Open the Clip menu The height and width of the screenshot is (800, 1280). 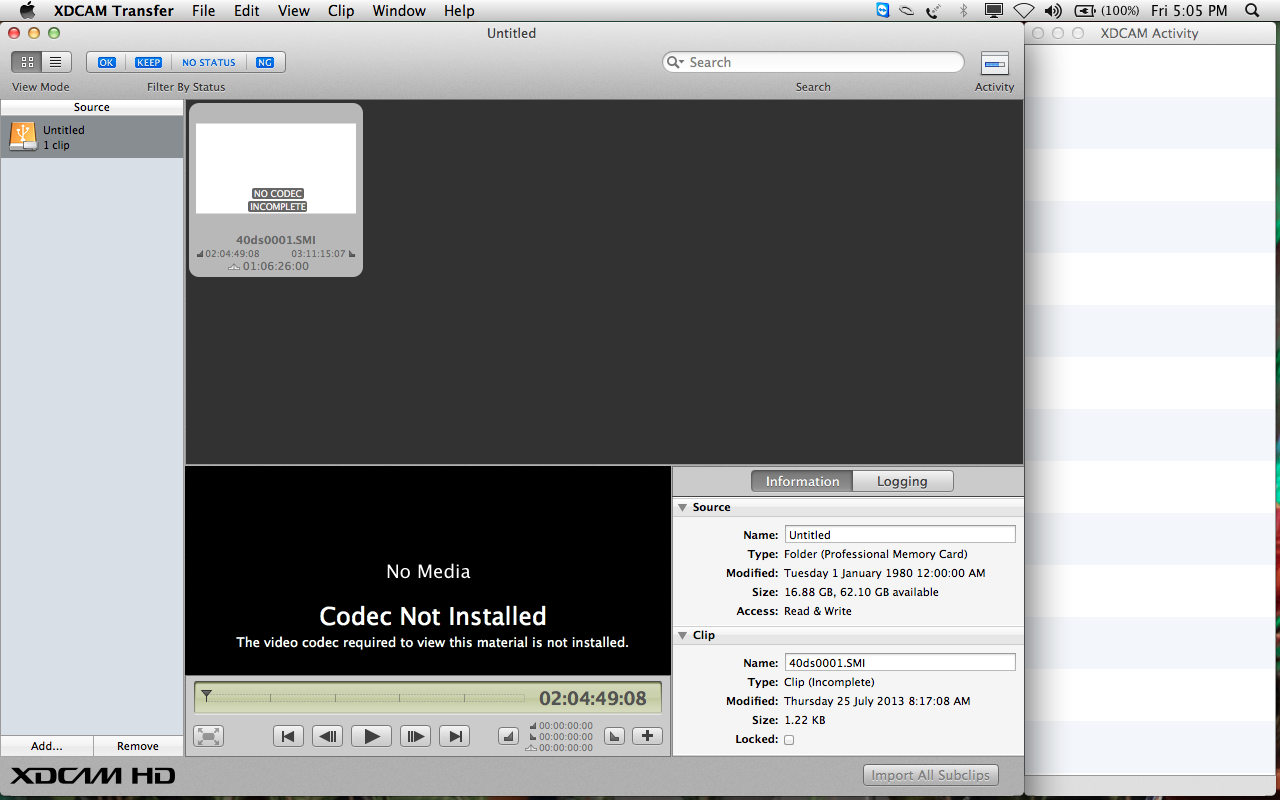click(x=341, y=11)
